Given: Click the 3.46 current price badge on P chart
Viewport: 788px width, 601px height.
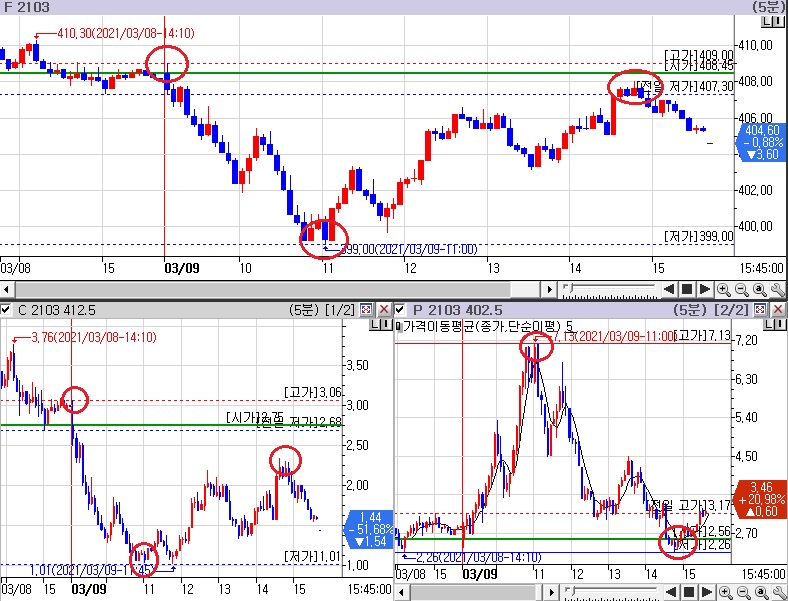Looking at the screenshot, I should coord(761,499).
